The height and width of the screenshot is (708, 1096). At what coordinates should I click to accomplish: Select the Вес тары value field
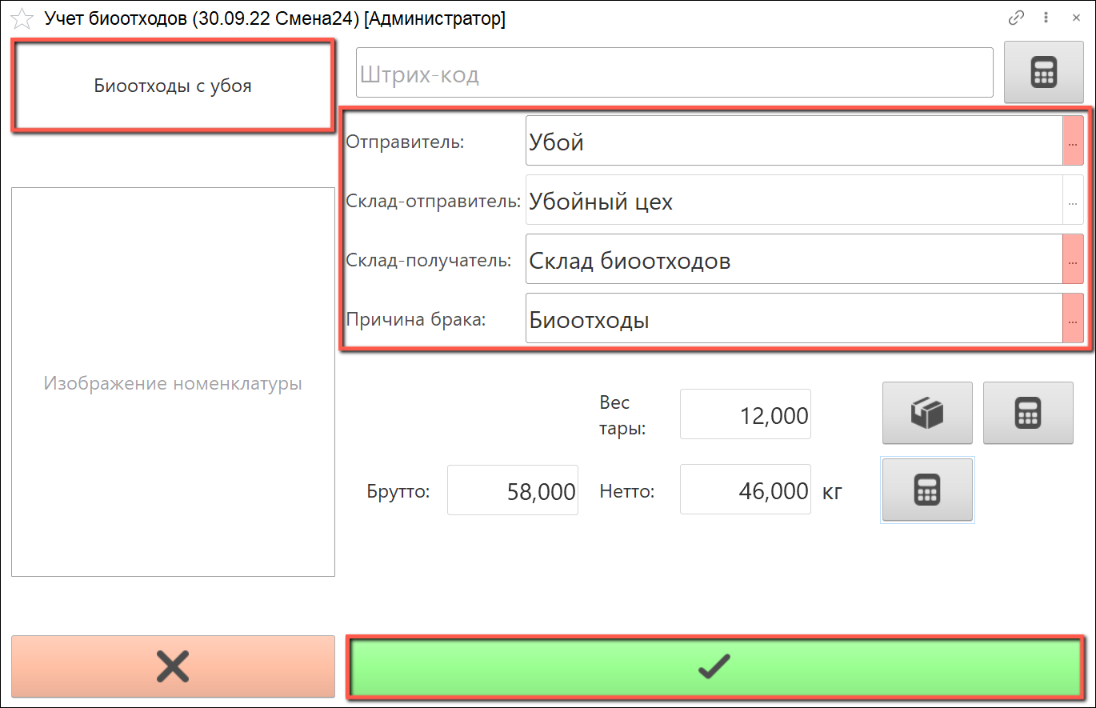[745, 415]
